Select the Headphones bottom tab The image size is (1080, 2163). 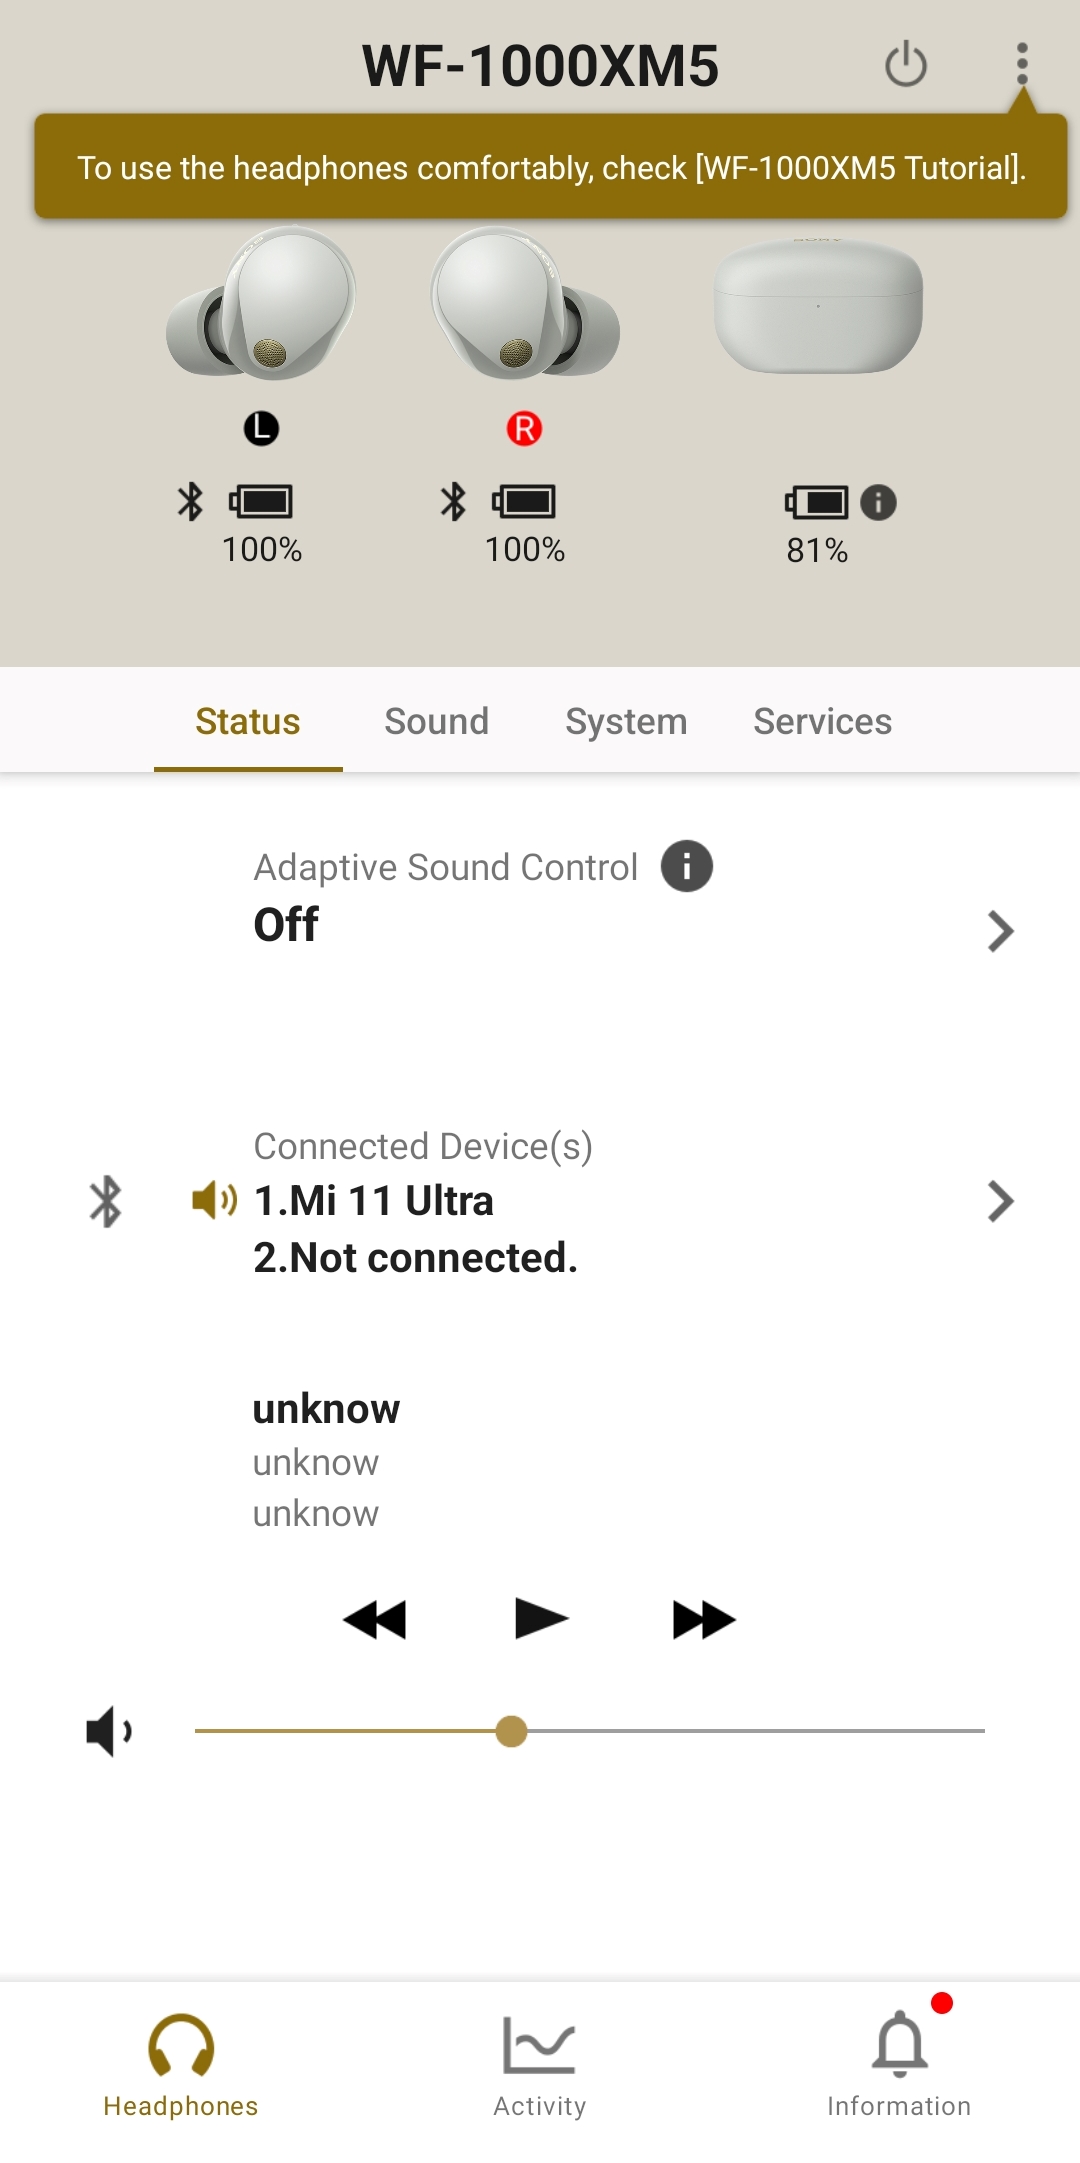click(181, 2062)
